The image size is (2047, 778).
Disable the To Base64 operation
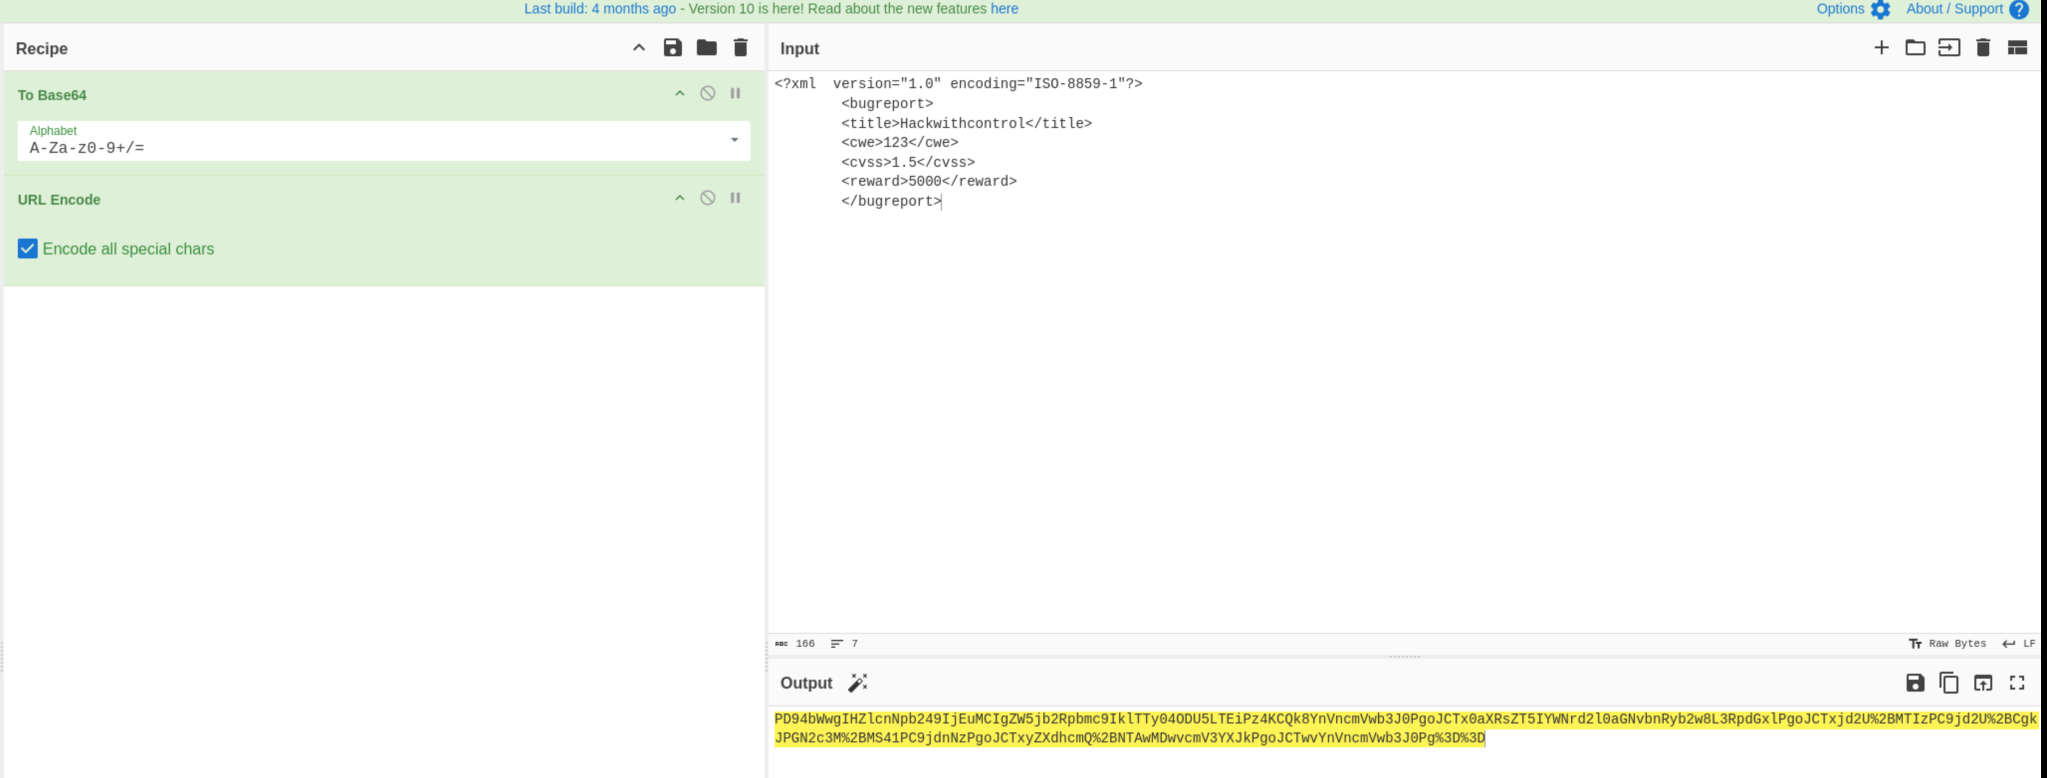coord(707,93)
